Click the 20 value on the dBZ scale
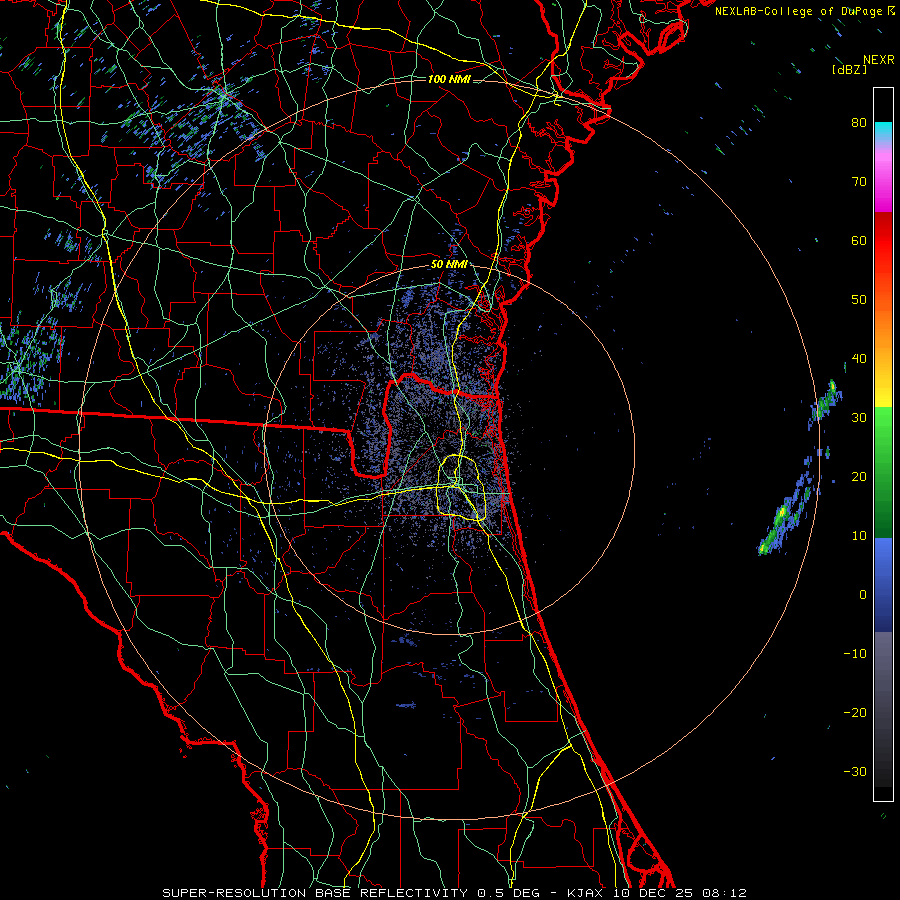 point(859,476)
